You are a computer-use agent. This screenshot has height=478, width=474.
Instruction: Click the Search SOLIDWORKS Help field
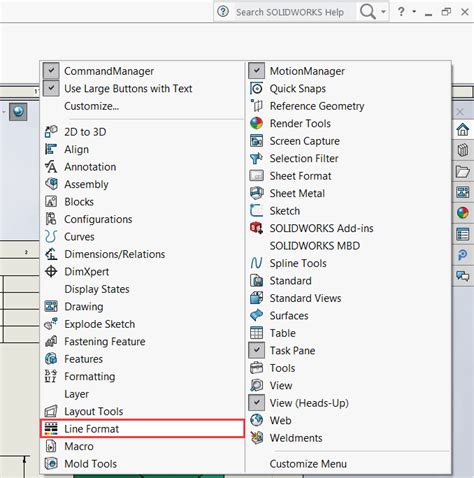290,12
